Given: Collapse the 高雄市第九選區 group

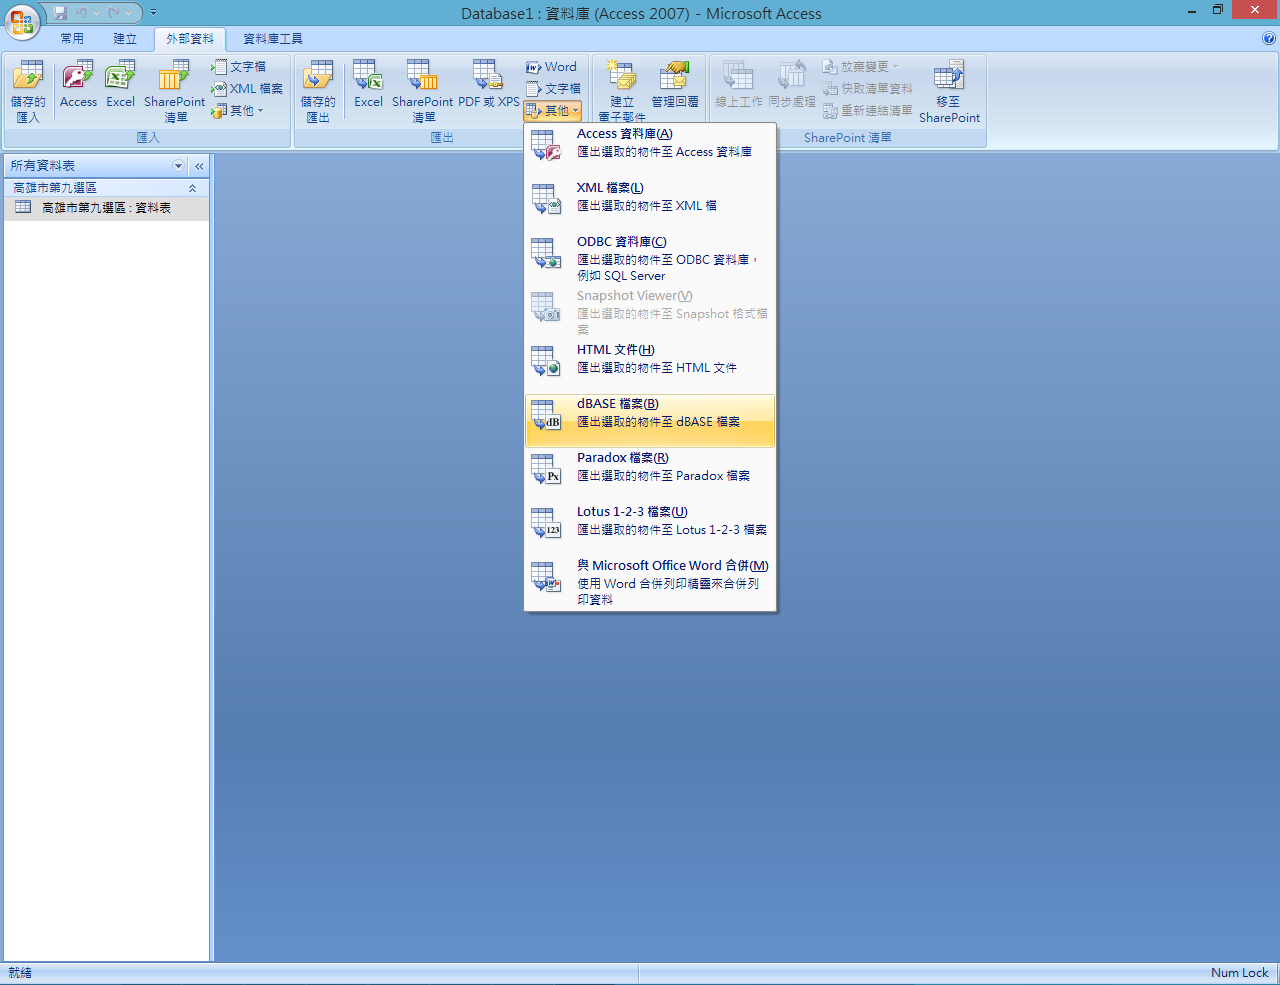Looking at the screenshot, I should tap(192, 188).
